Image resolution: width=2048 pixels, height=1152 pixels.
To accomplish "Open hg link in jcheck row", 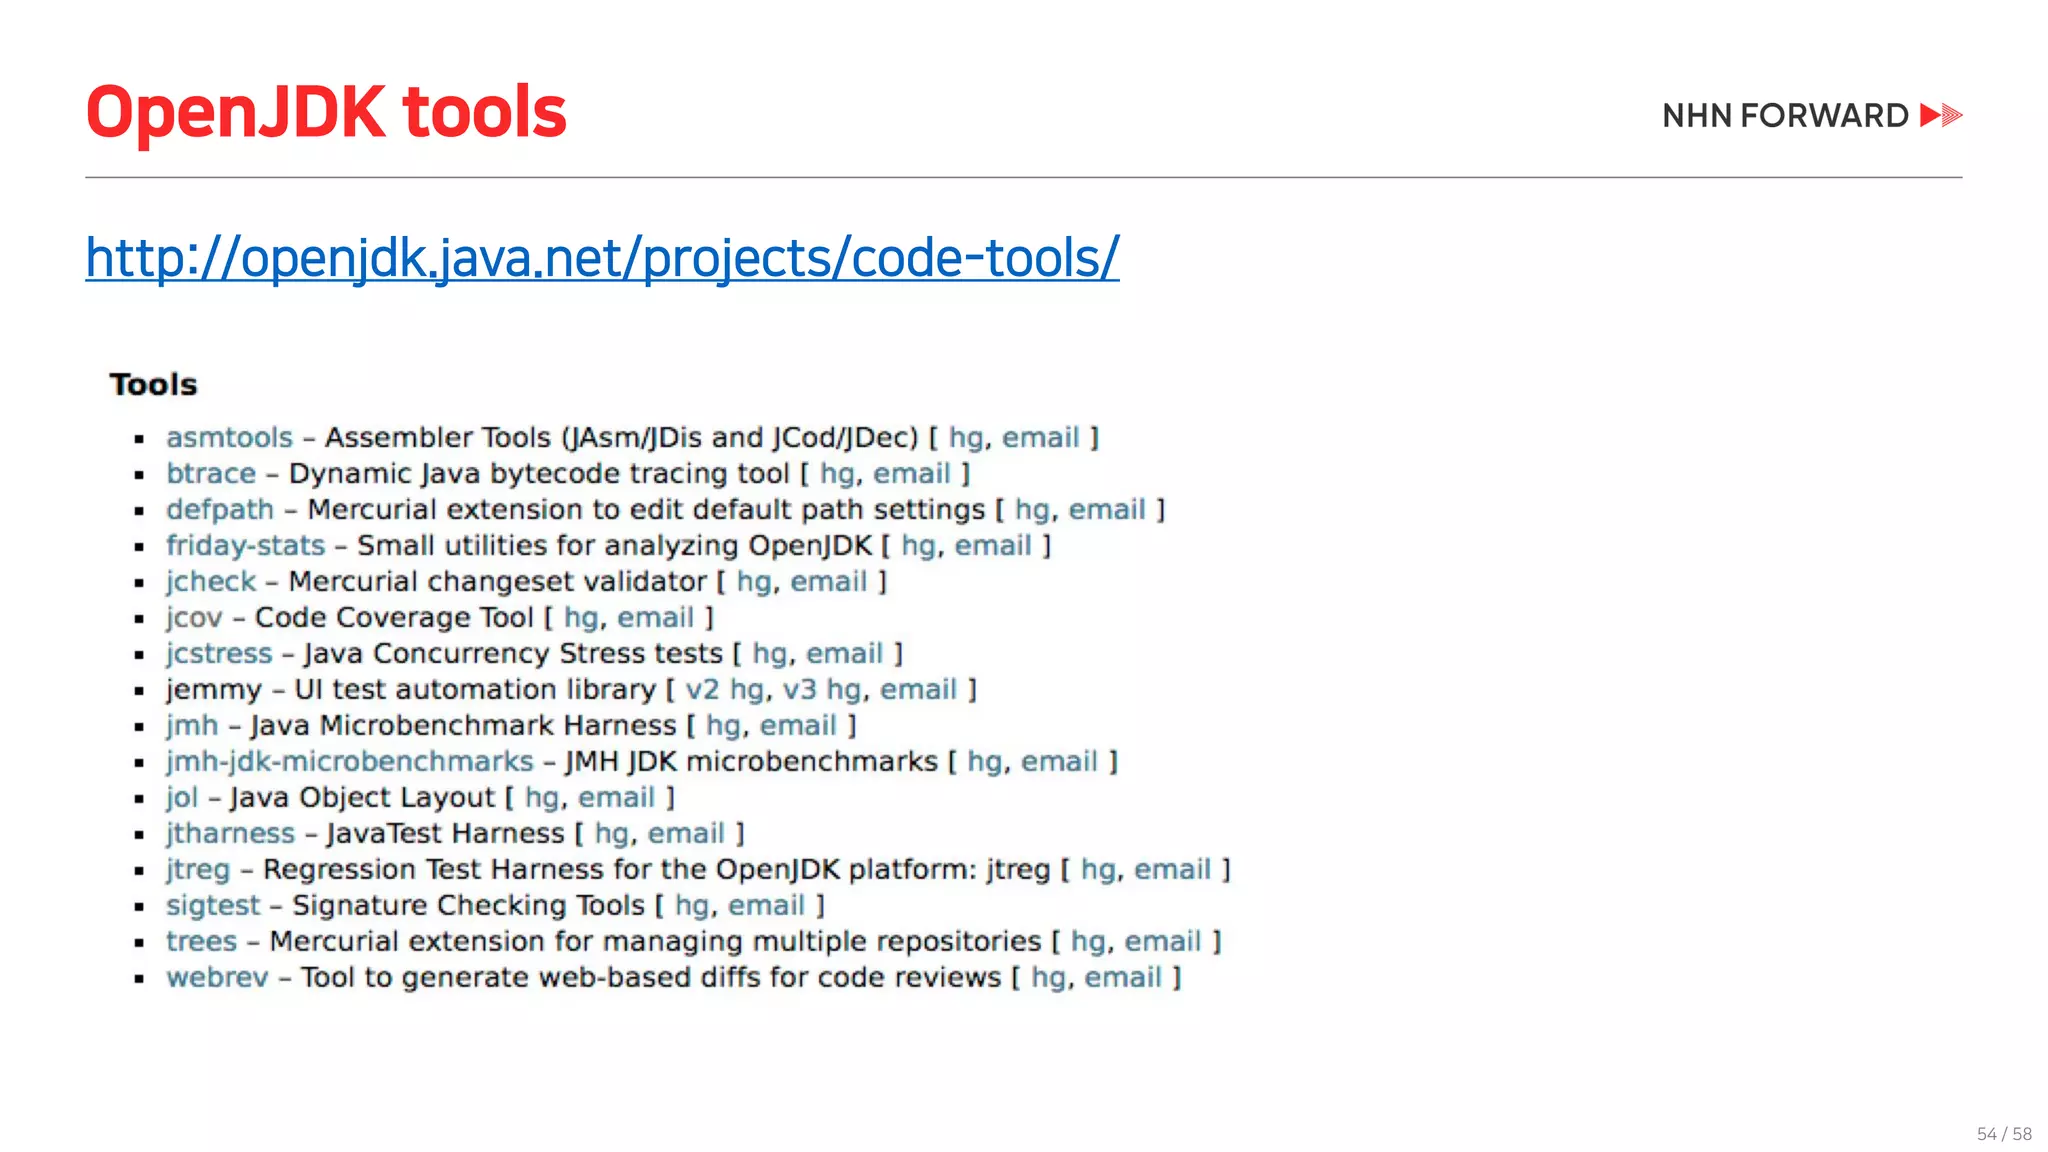I will click(754, 582).
